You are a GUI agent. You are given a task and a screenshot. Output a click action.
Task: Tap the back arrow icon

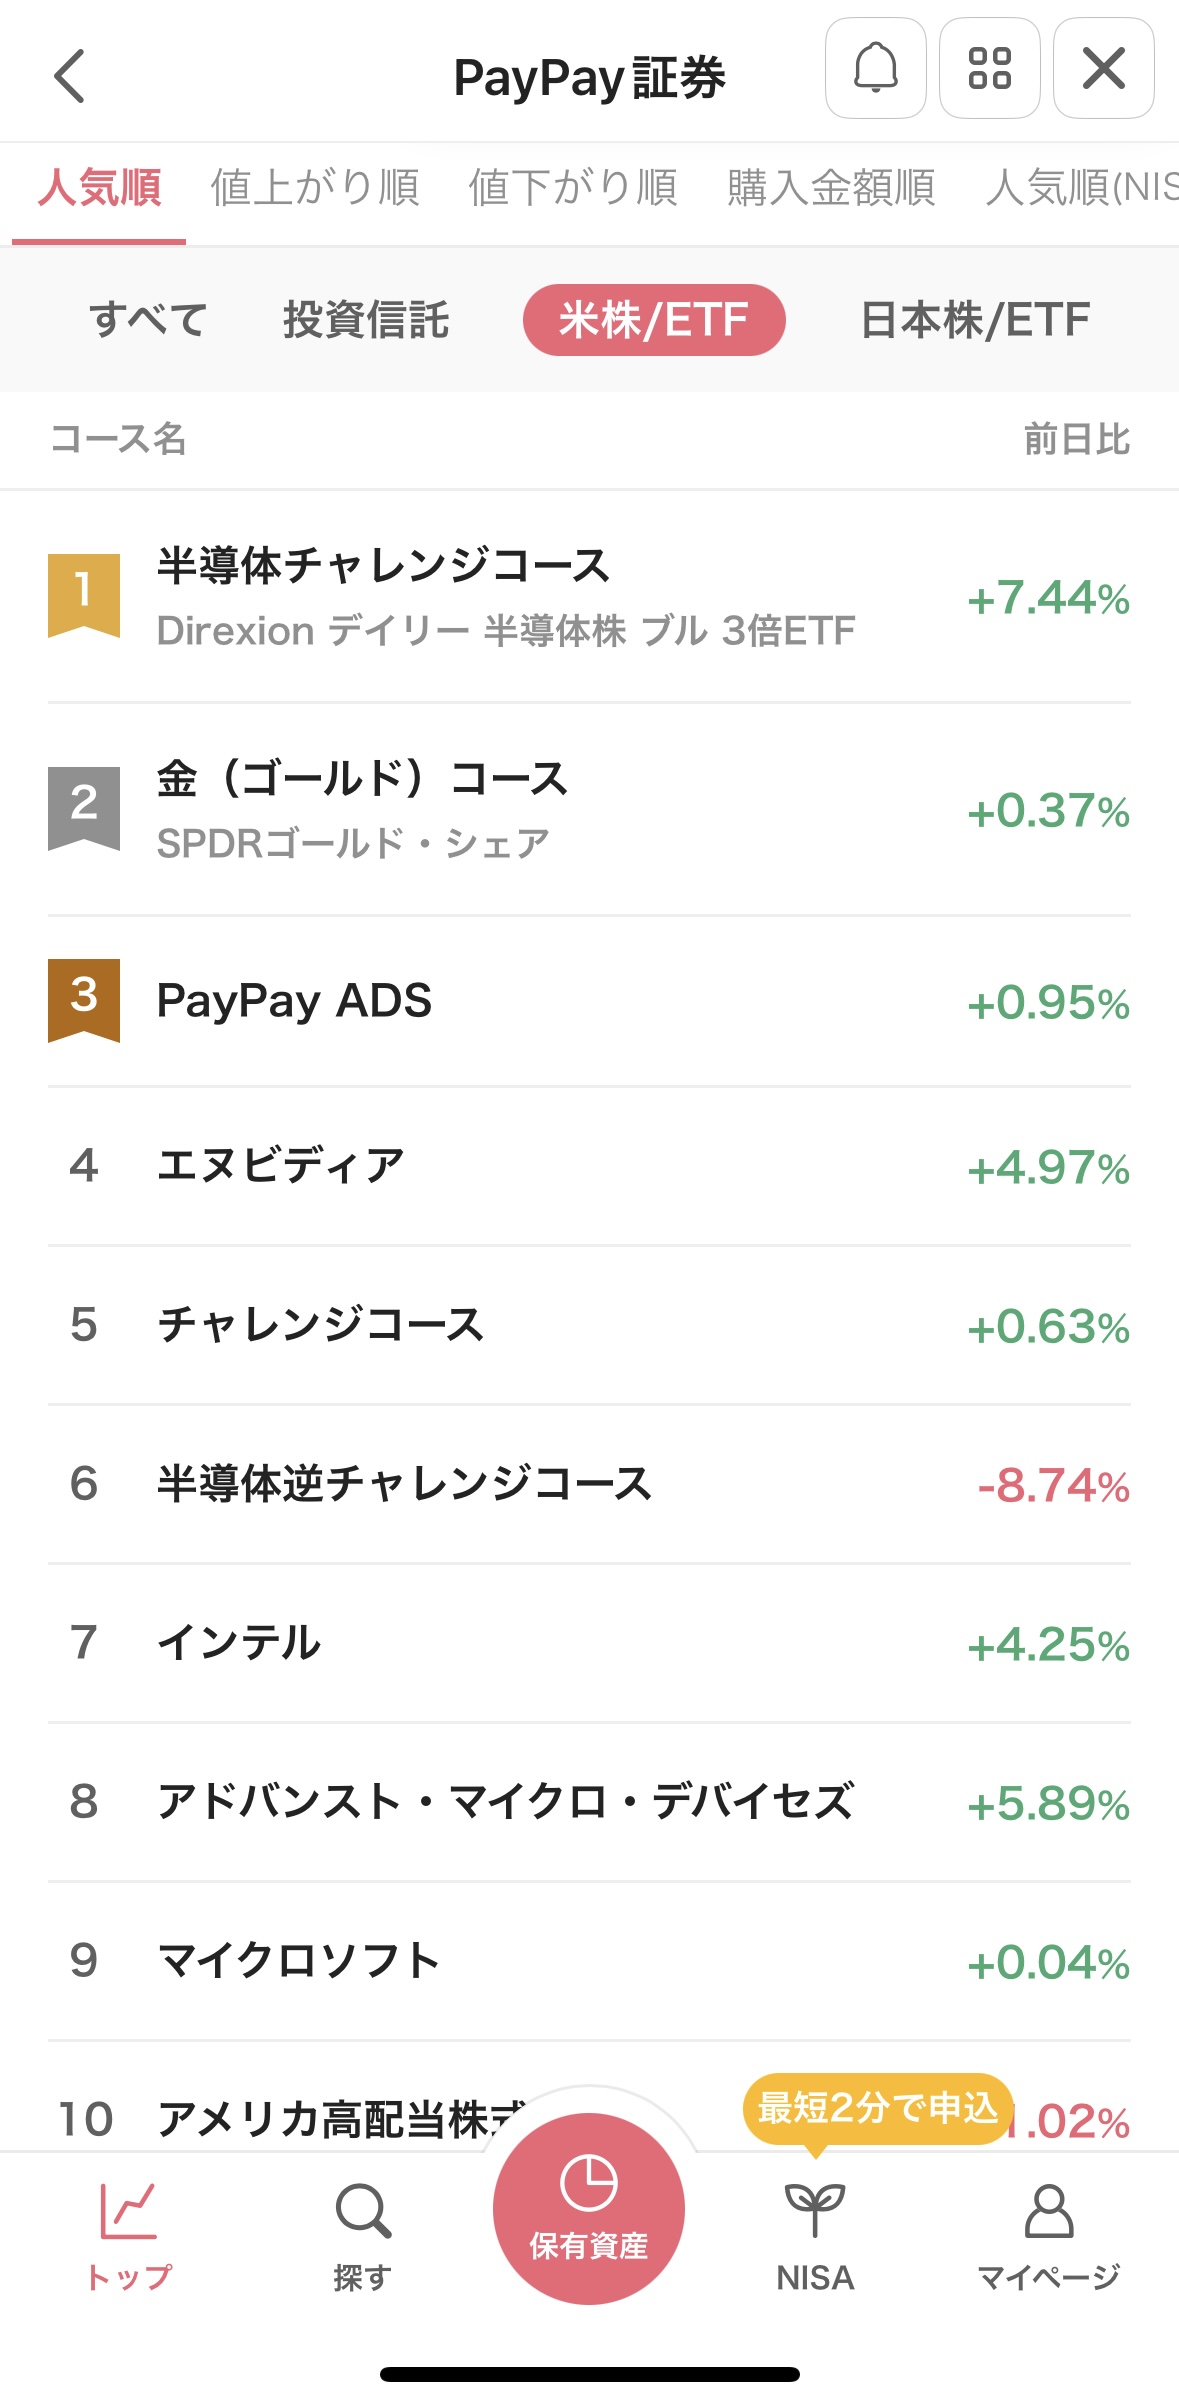coord(70,76)
